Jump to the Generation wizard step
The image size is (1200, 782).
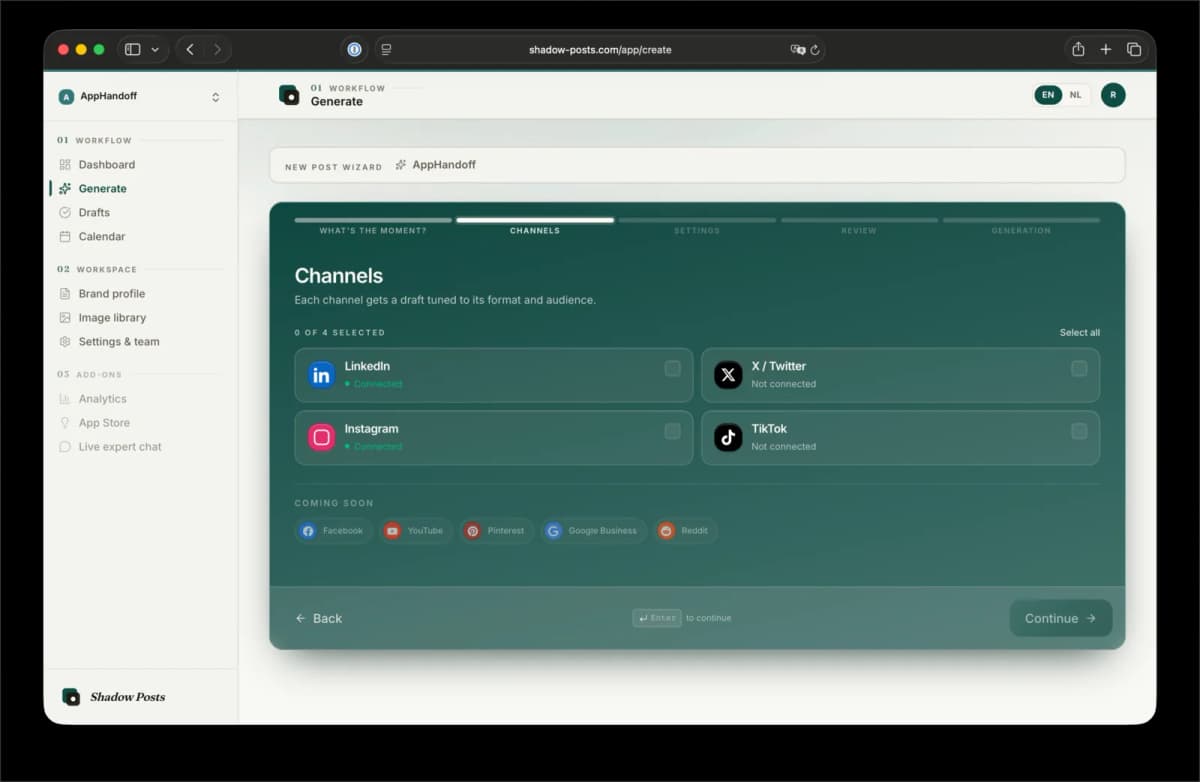1021,225
